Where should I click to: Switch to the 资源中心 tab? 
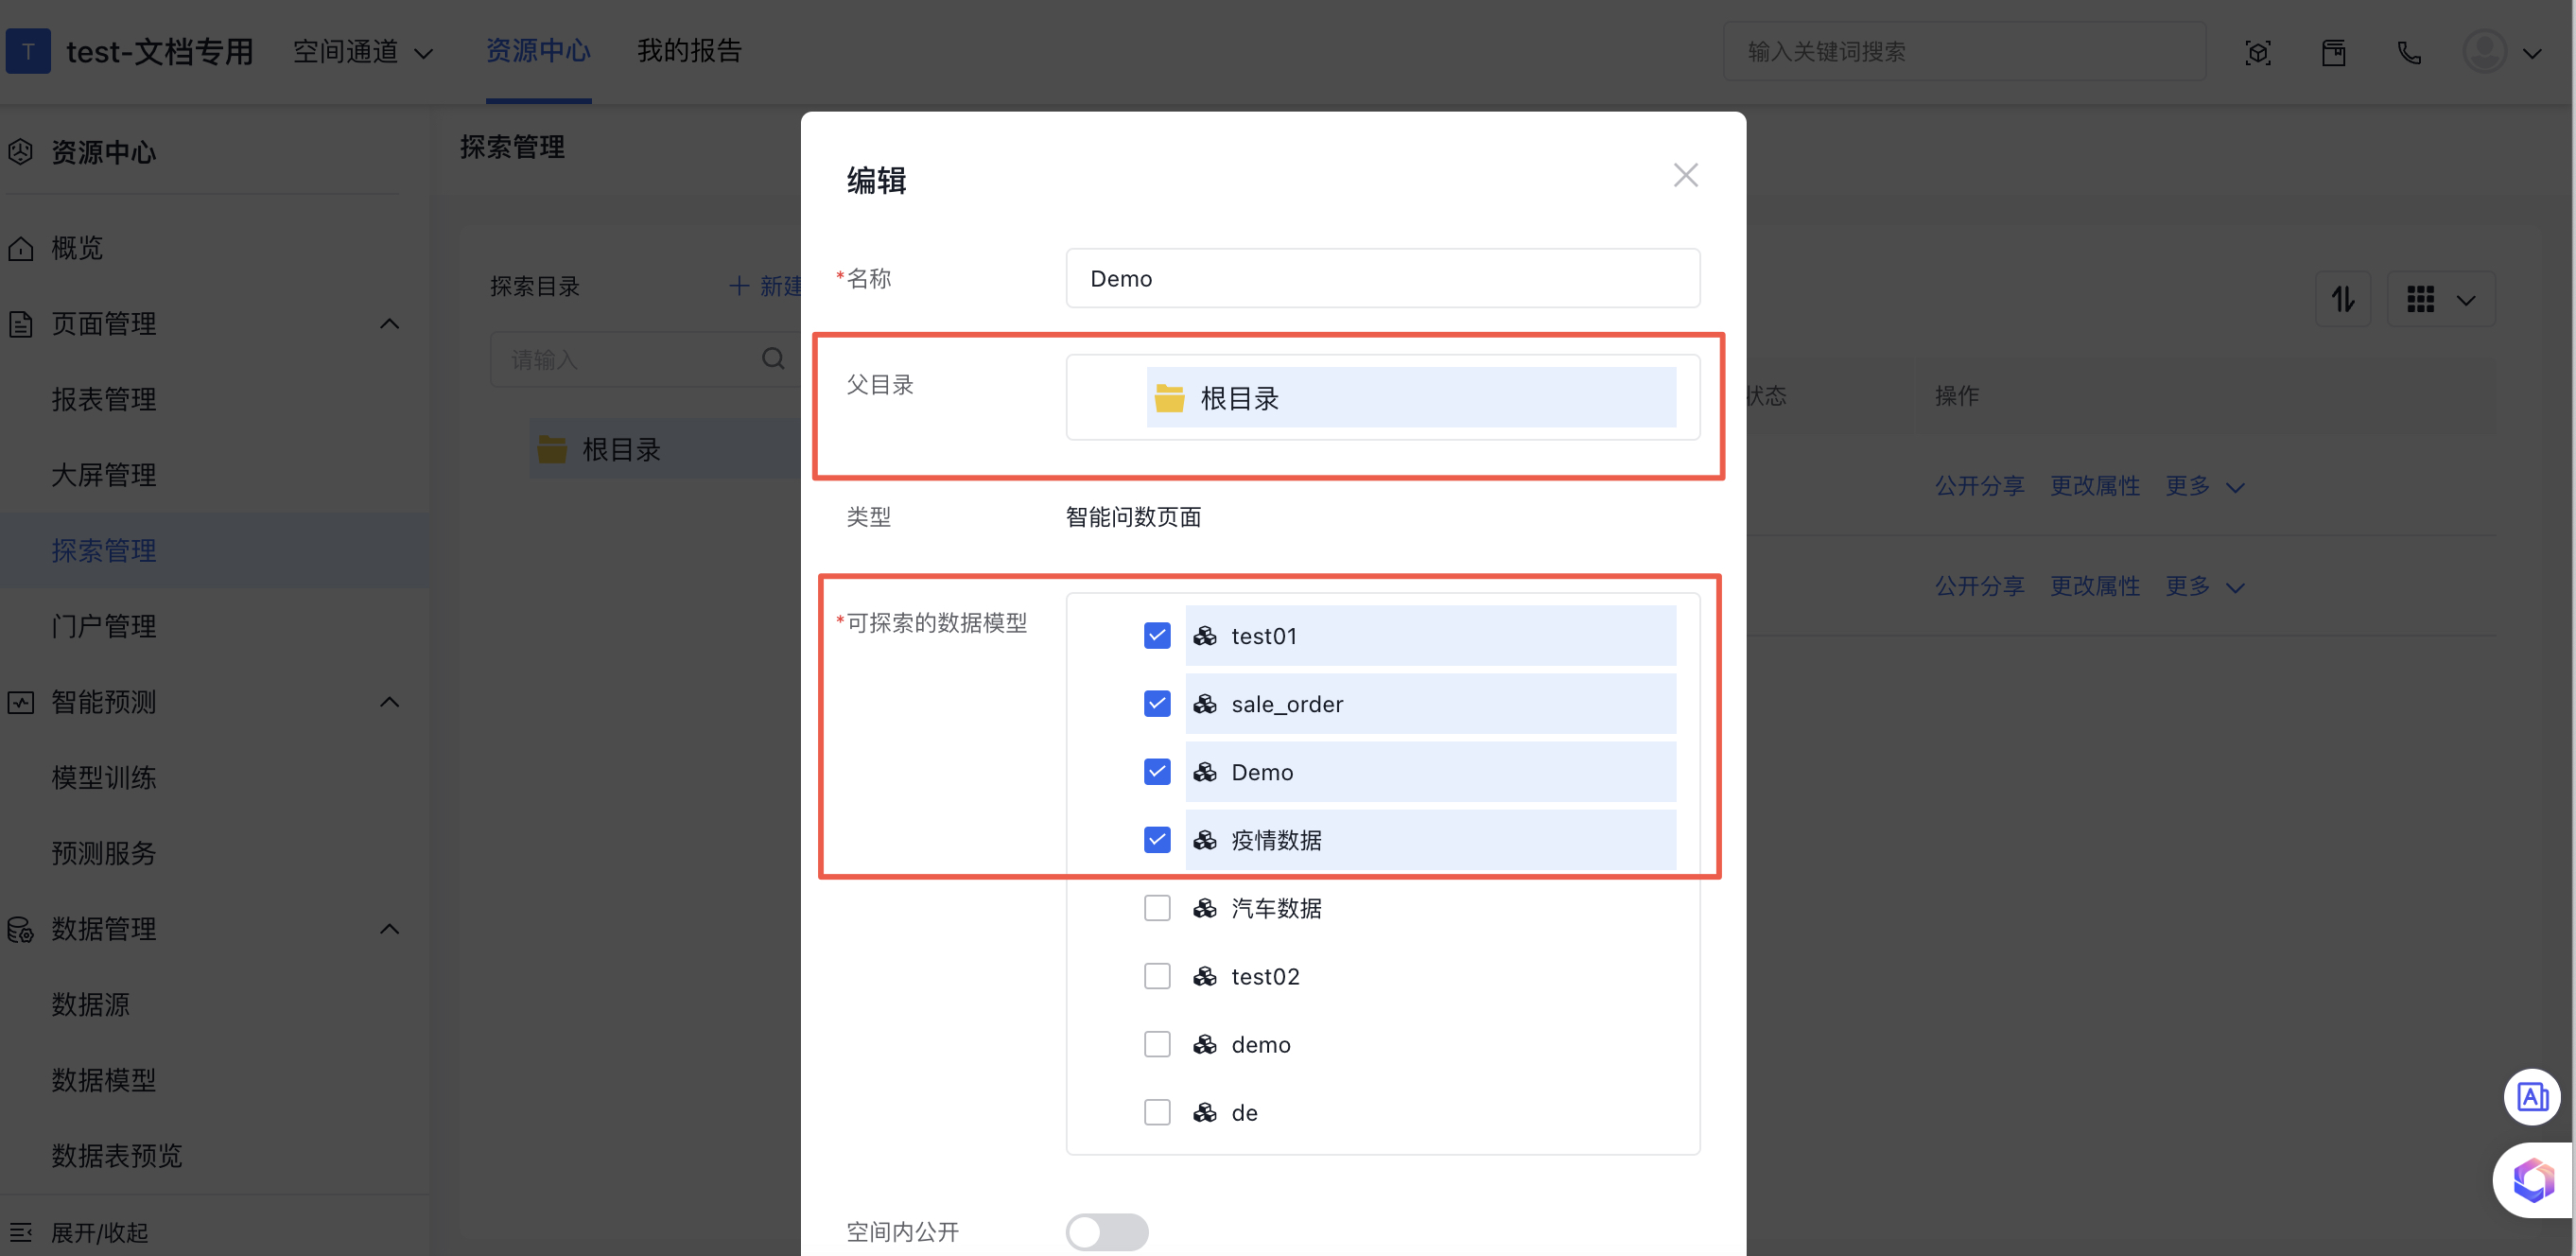click(x=538, y=51)
